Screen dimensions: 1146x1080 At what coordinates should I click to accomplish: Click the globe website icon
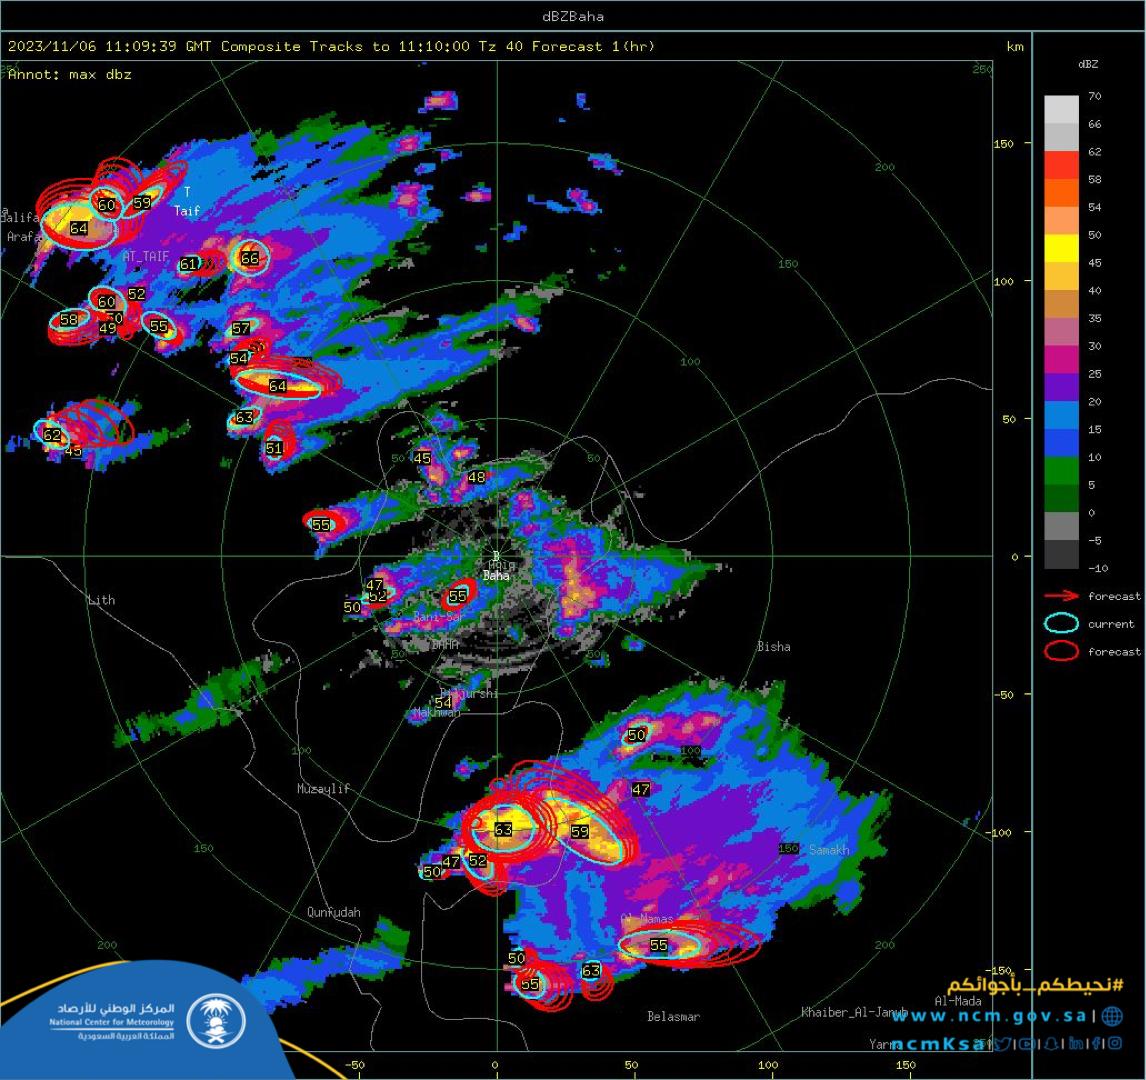click(1112, 1016)
